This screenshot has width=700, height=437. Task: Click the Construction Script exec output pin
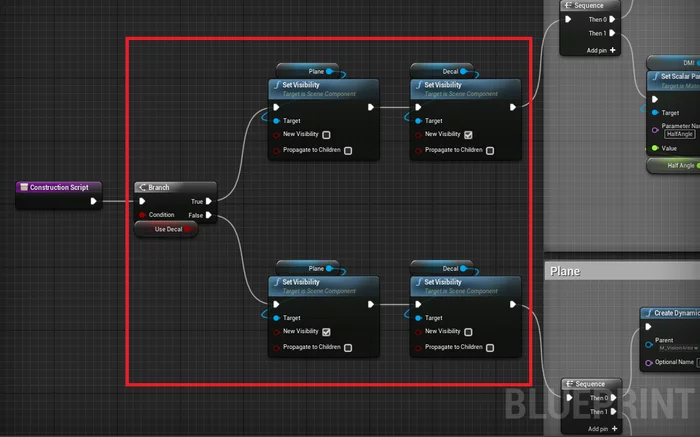(x=93, y=201)
